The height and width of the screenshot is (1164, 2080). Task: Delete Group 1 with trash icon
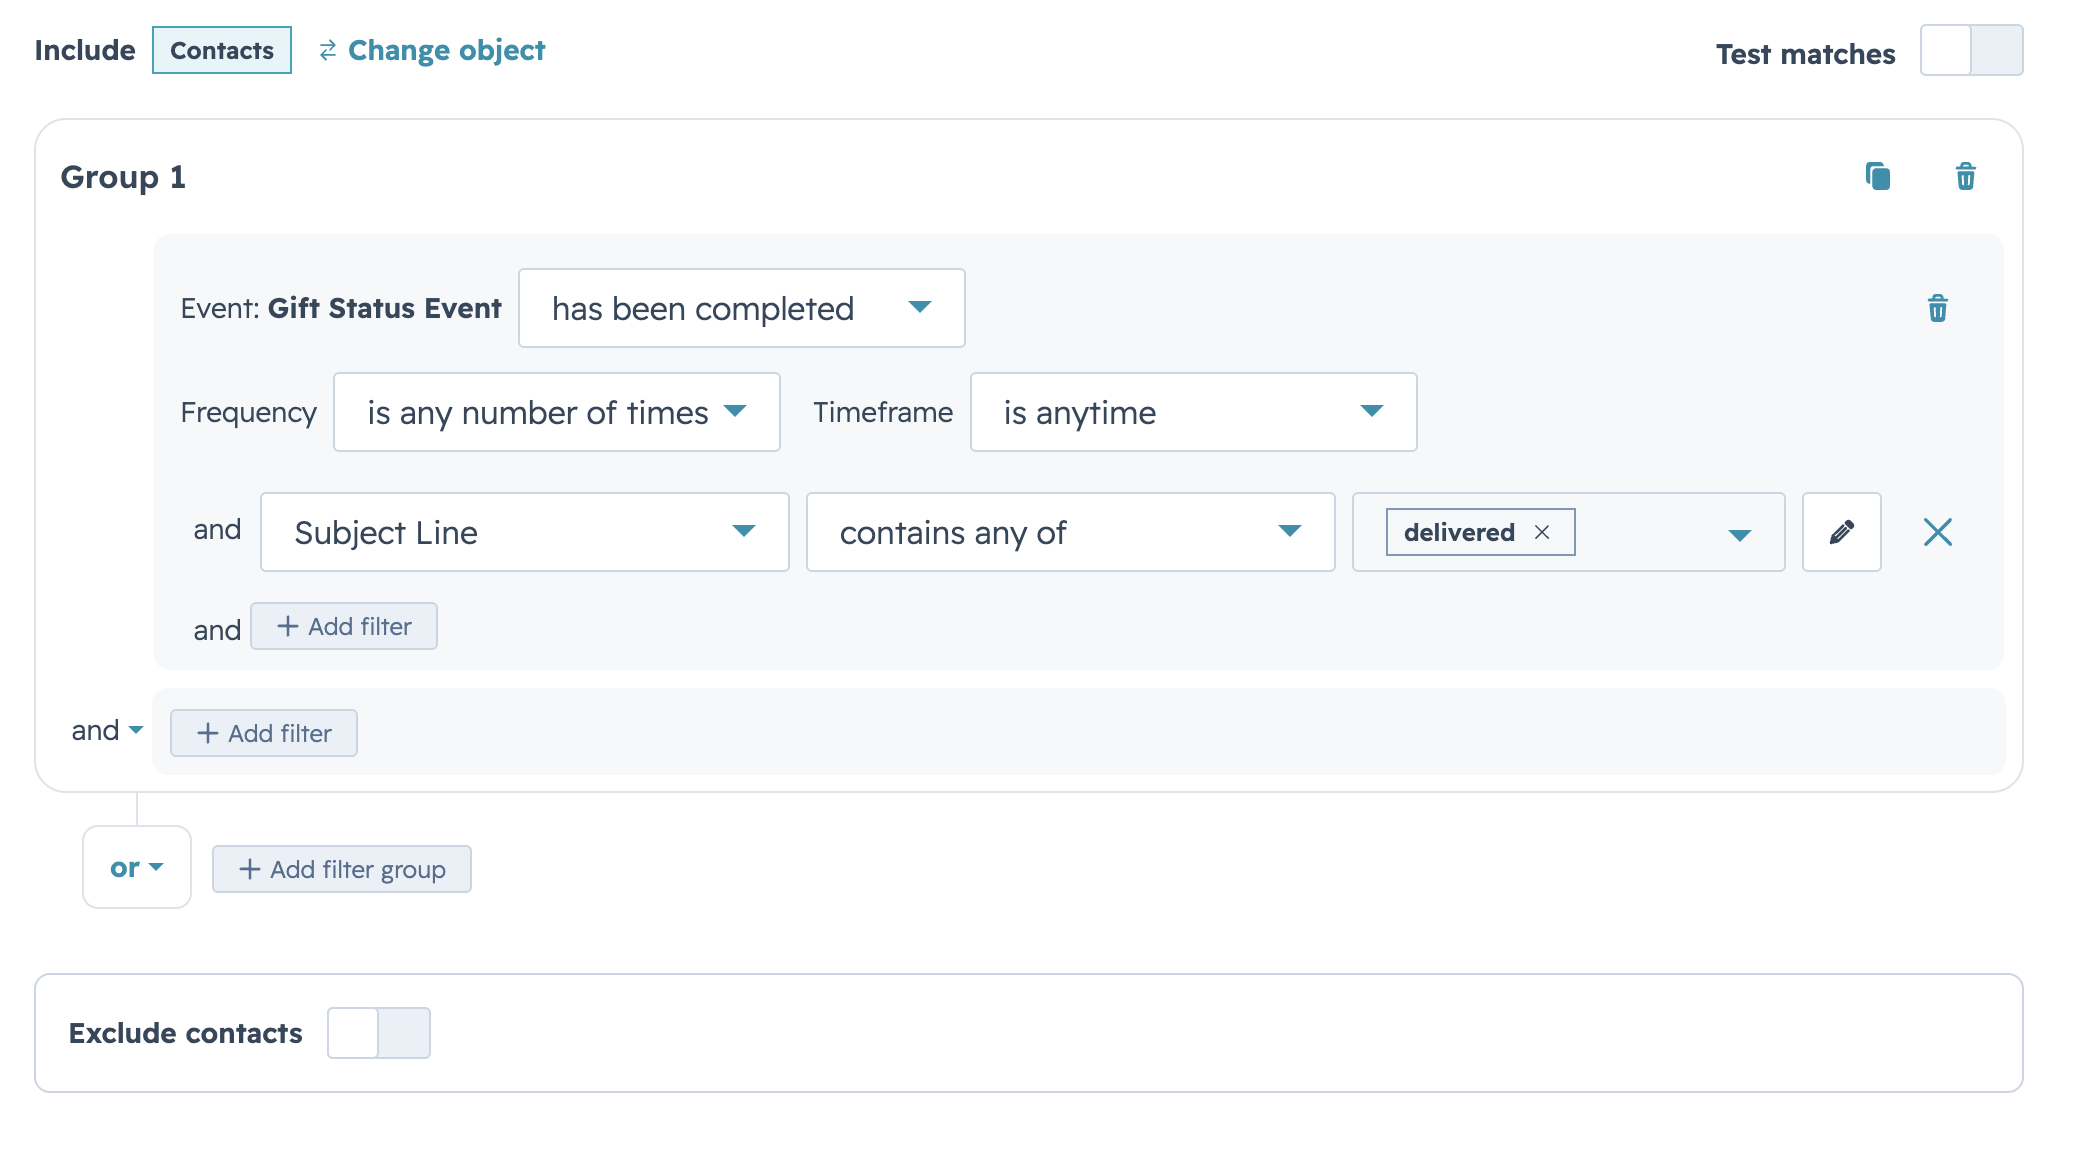click(1966, 177)
